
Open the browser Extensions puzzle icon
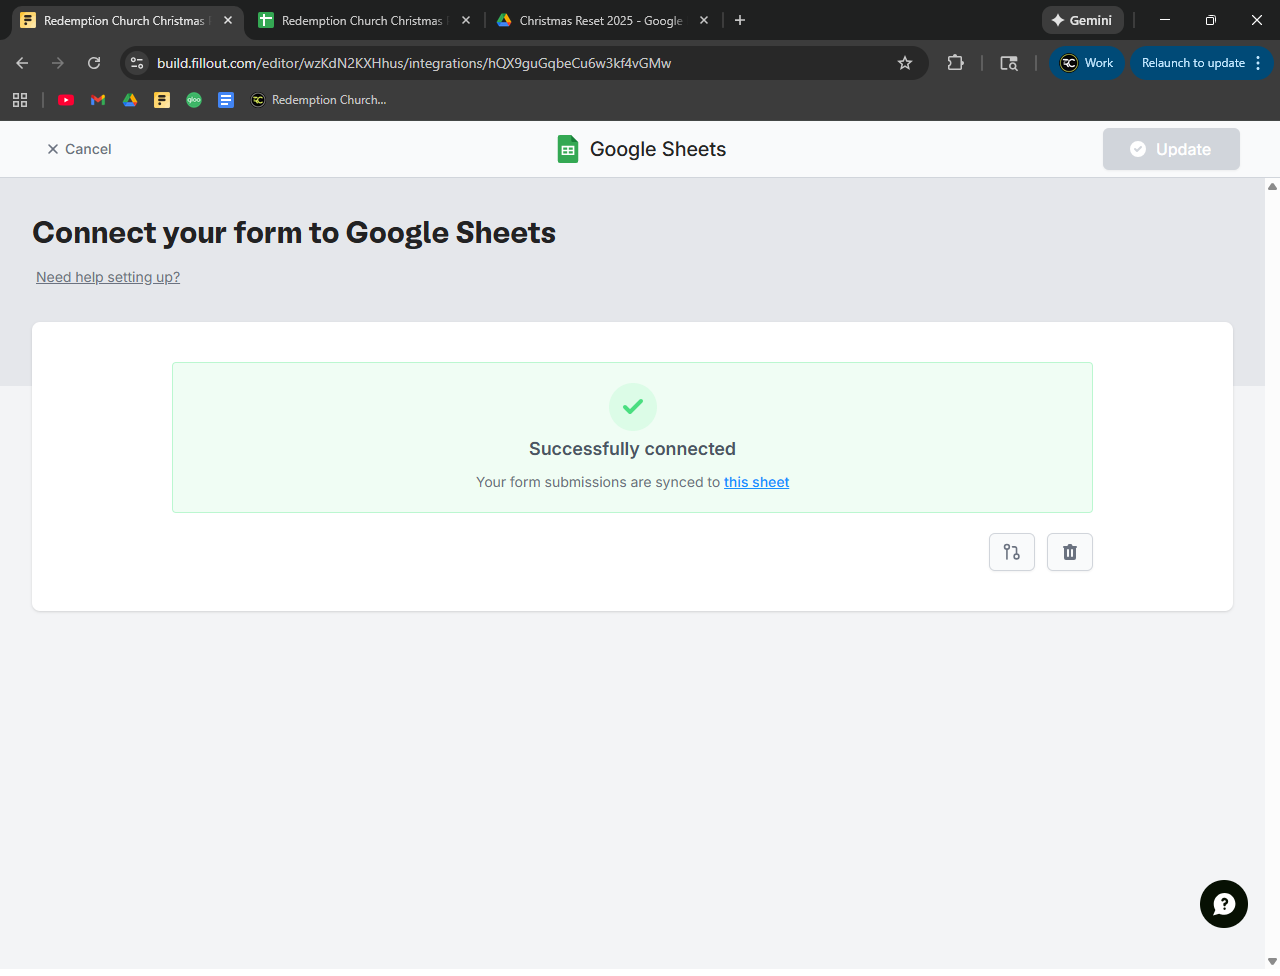coord(955,63)
